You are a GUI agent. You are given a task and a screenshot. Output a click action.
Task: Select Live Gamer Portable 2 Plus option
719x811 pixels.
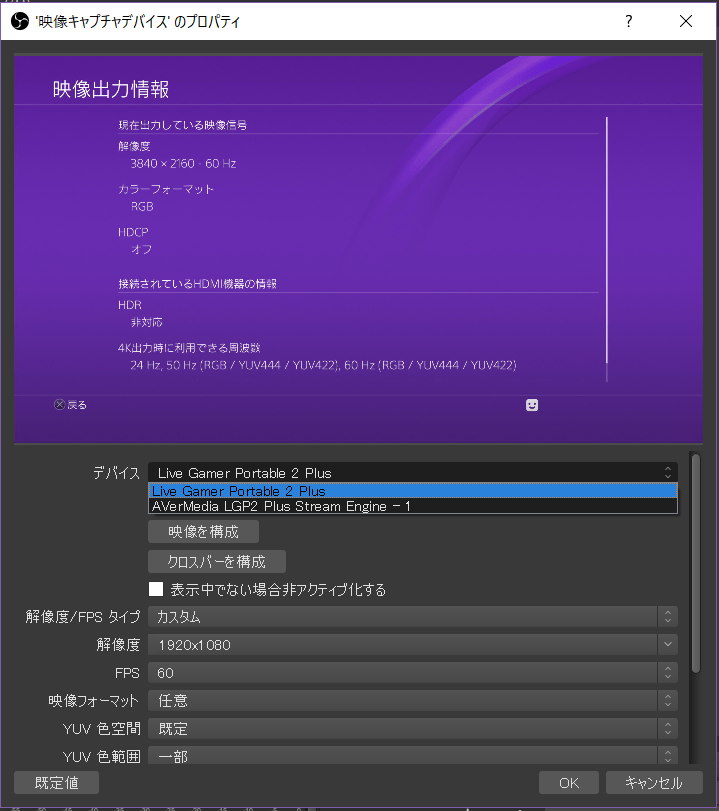[413, 491]
